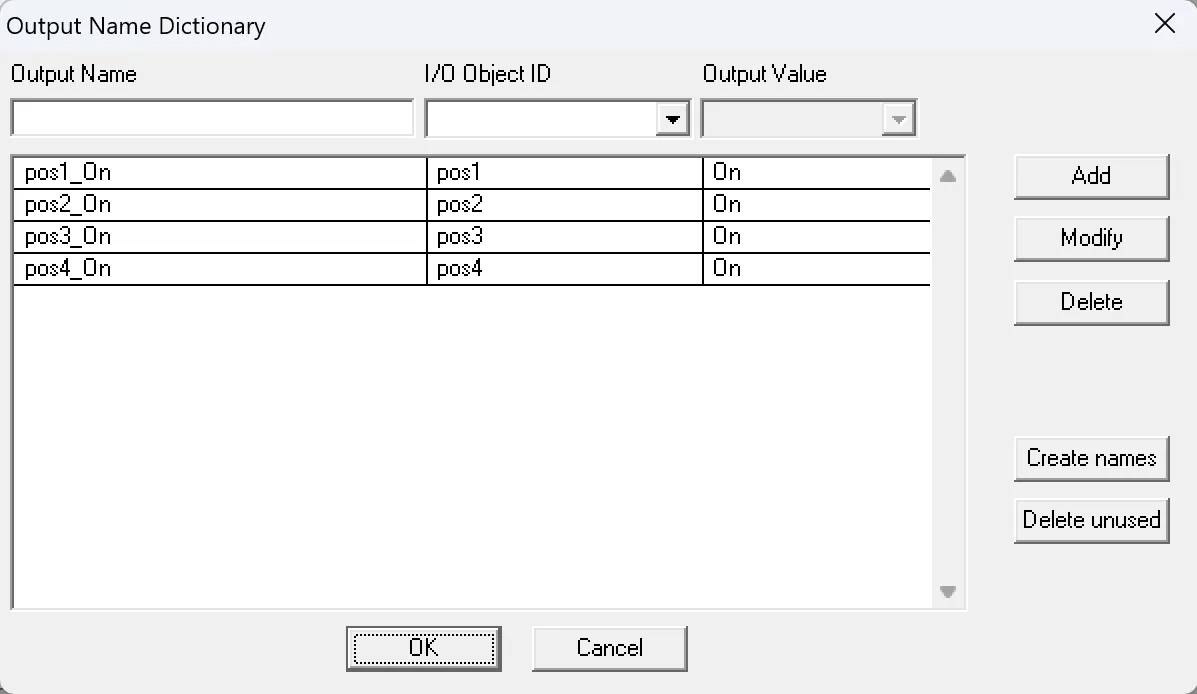
Task: Close the Output Name Dictionary dialog
Action: (x=1164, y=24)
